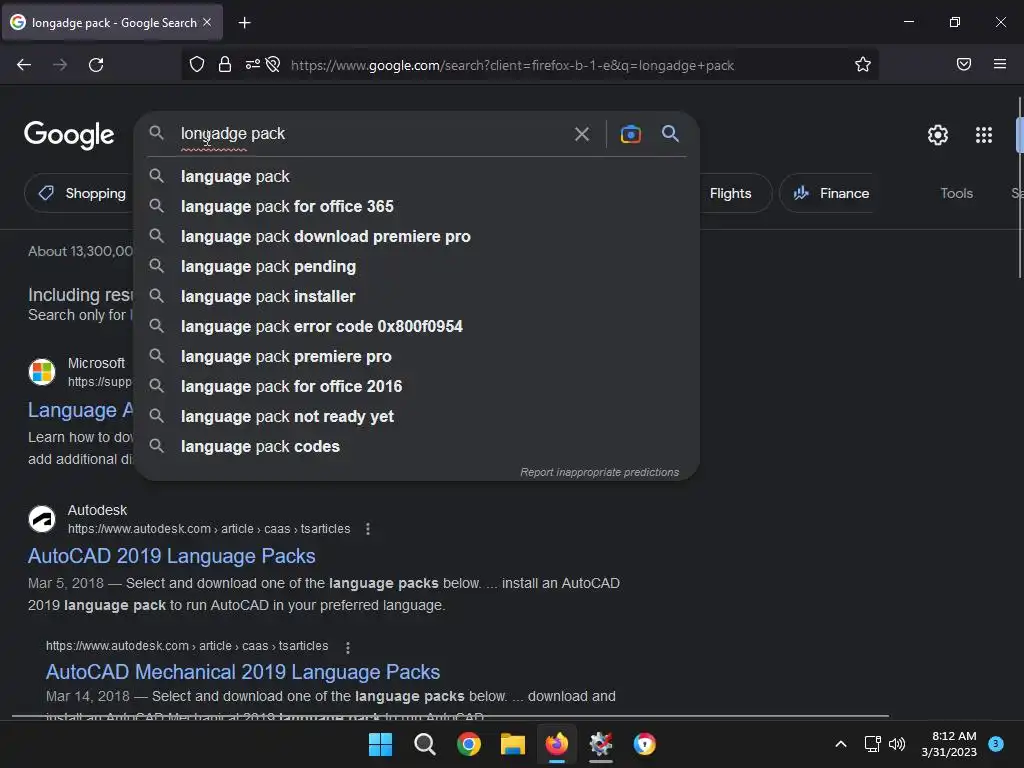
Task: Choose 'language pack not ready yet' suggestion
Action: click(416, 417)
